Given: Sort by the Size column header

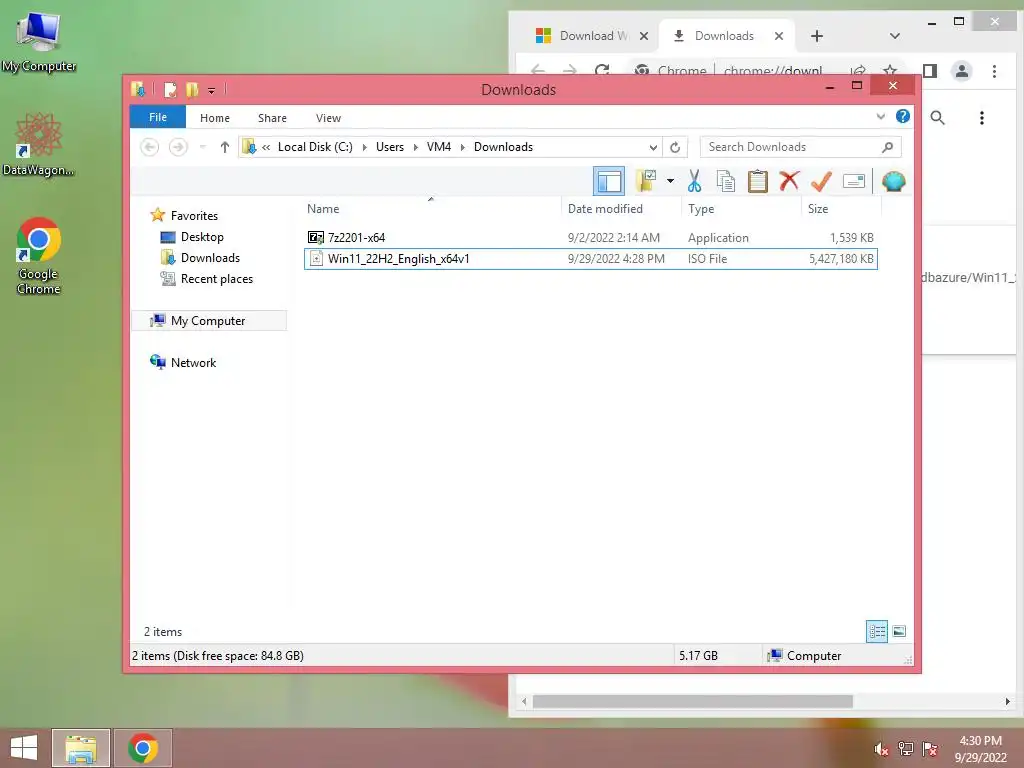Looking at the screenshot, I should pyautogui.click(x=841, y=209).
